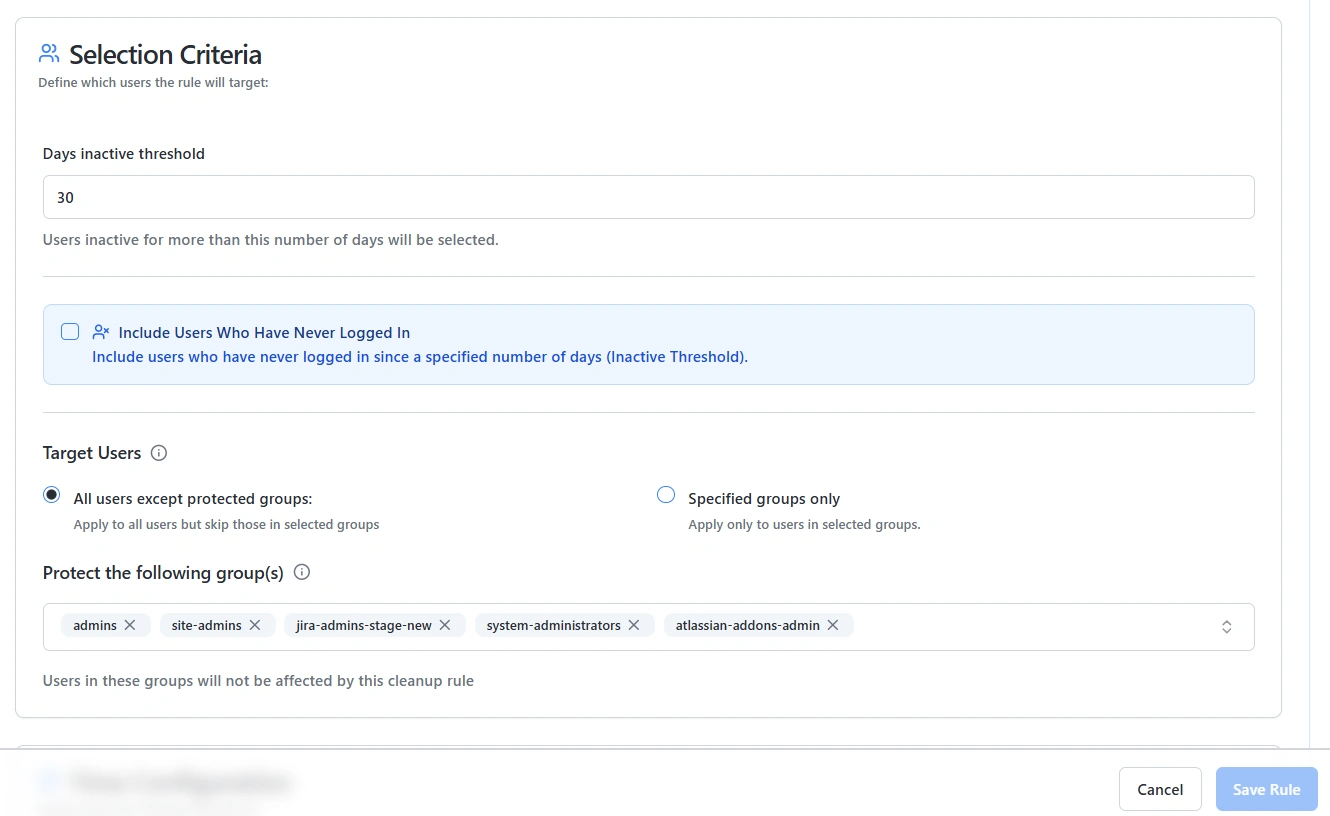The image size is (1330, 816).
Task: Click the info icon beside Protect the following group(s)
Action: click(x=301, y=572)
